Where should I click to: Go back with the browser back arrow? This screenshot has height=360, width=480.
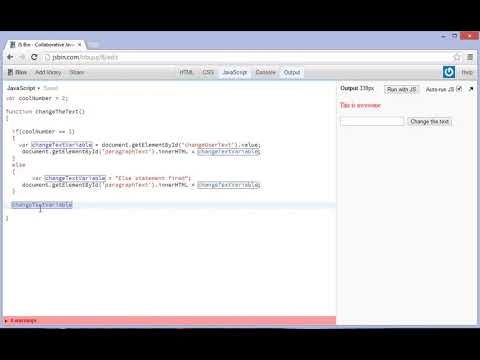click(x=10, y=57)
